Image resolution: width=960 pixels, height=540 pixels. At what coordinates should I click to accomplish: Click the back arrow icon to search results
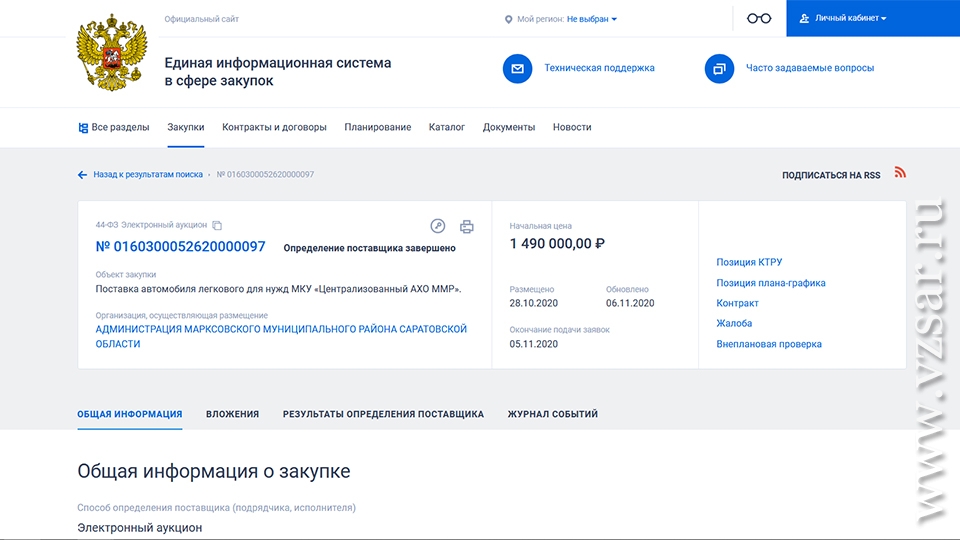tap(82, 175)
